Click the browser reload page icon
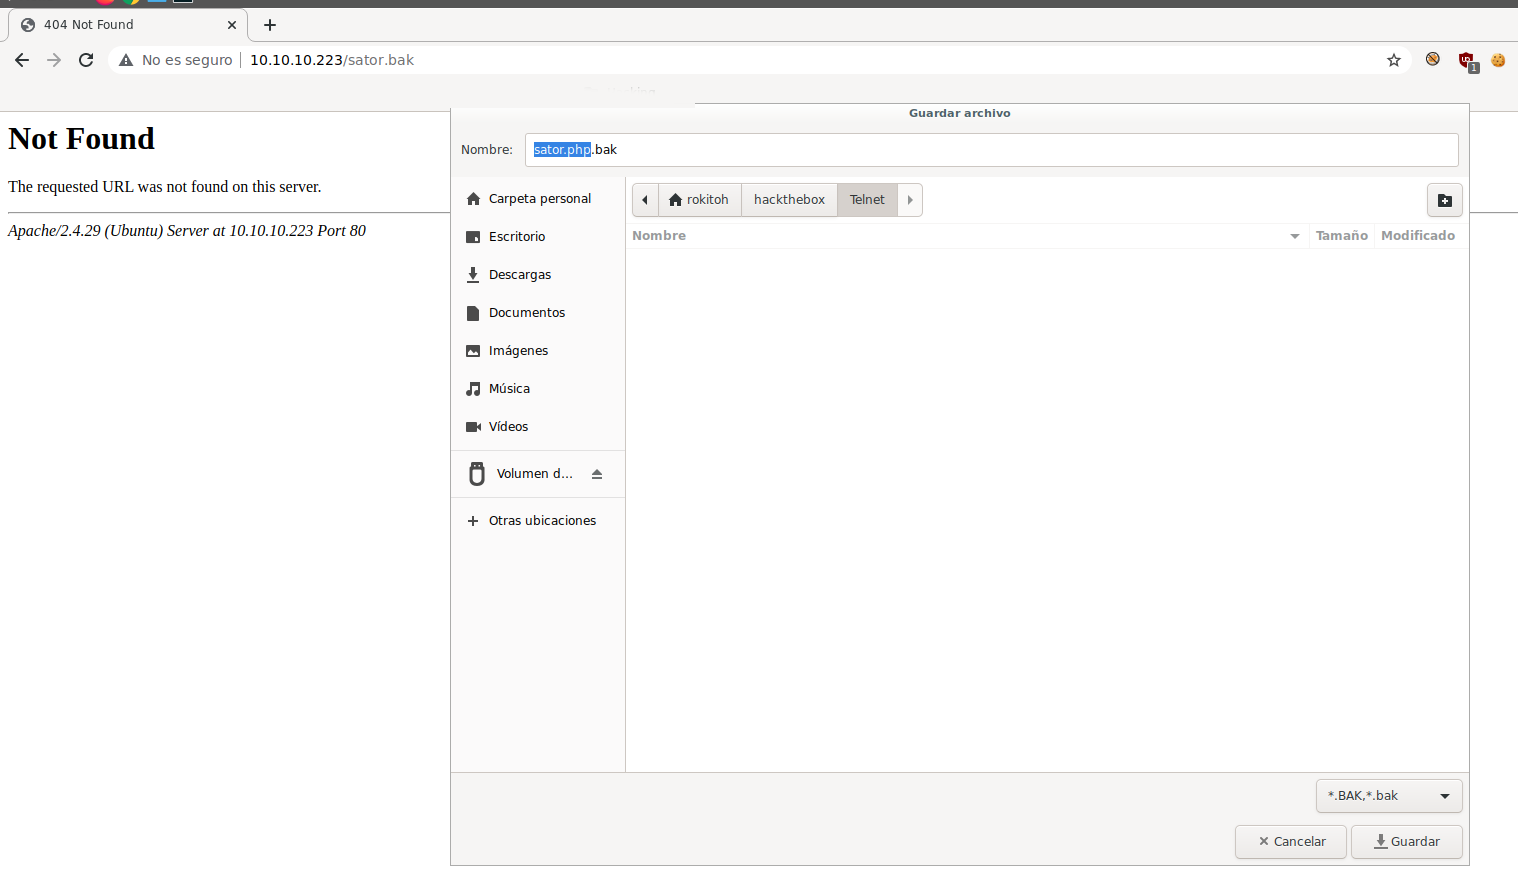1518x869 pixels. (86, 60)
